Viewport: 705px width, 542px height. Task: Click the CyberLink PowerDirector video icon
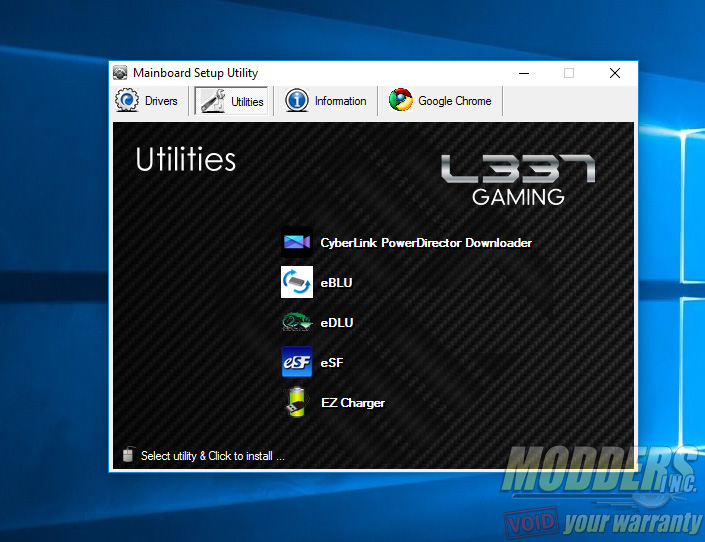click(297, 242)
